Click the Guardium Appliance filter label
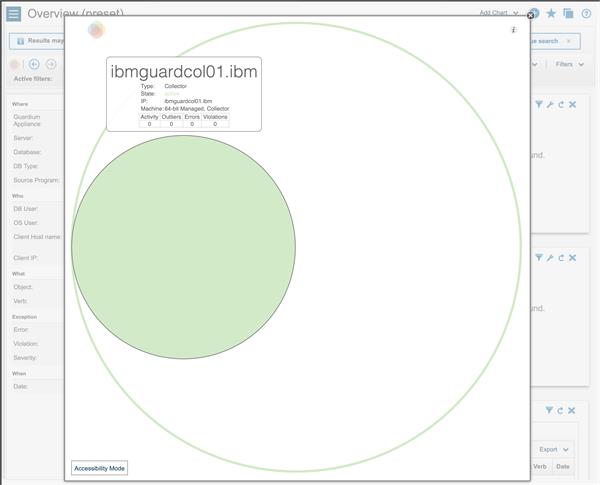 [x=27, y=120]
